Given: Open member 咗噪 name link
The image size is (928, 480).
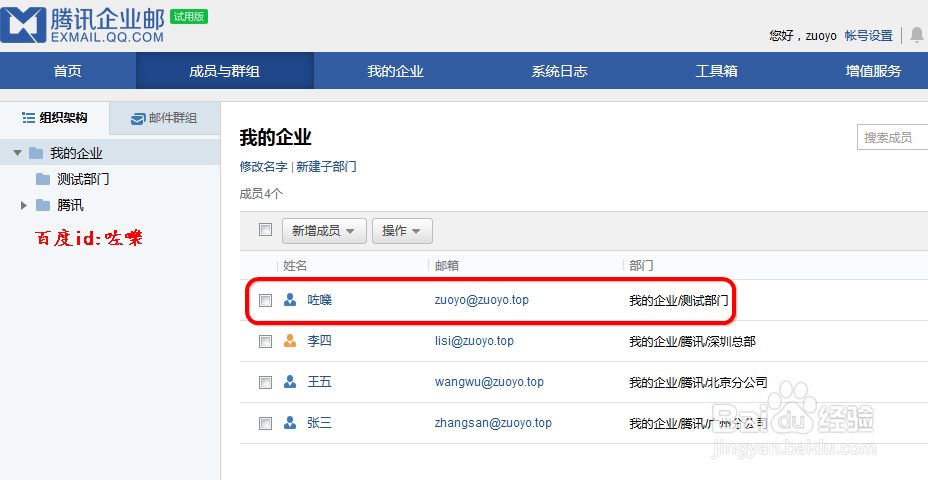Looking at the screenshot, I should pyautogui.click(x=320, y=300).
